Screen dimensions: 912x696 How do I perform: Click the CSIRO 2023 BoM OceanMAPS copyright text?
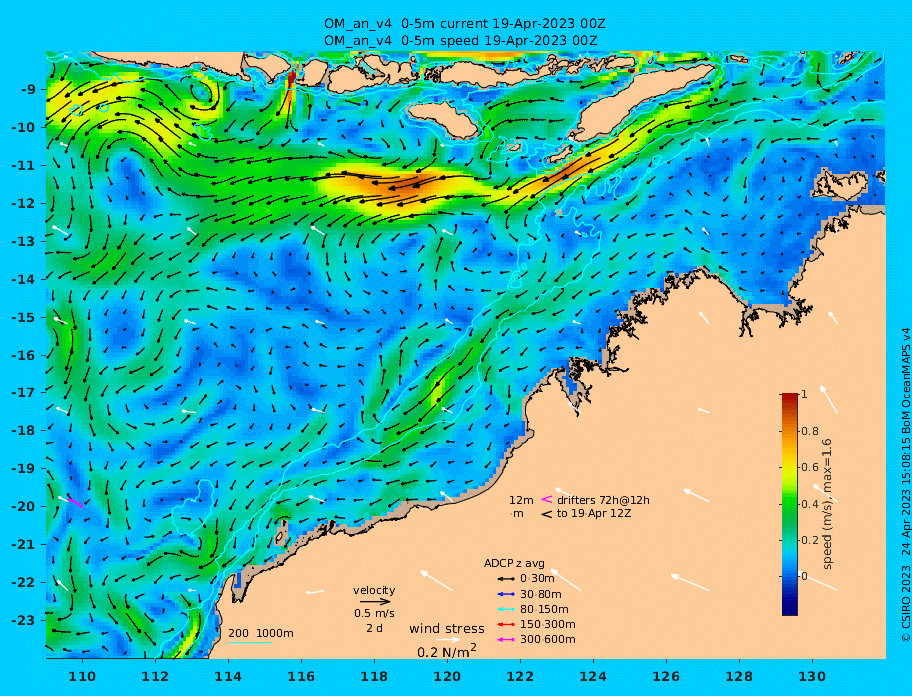click(x=906, y=484)
